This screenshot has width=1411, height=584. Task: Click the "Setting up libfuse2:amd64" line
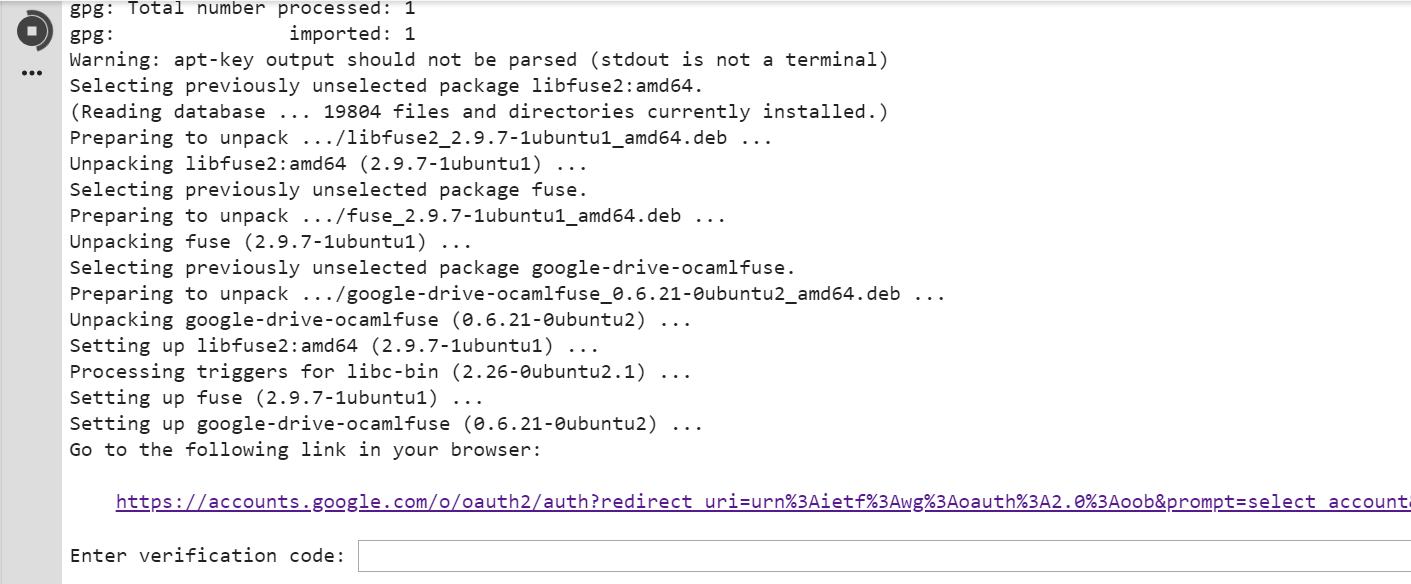point(334,346)
